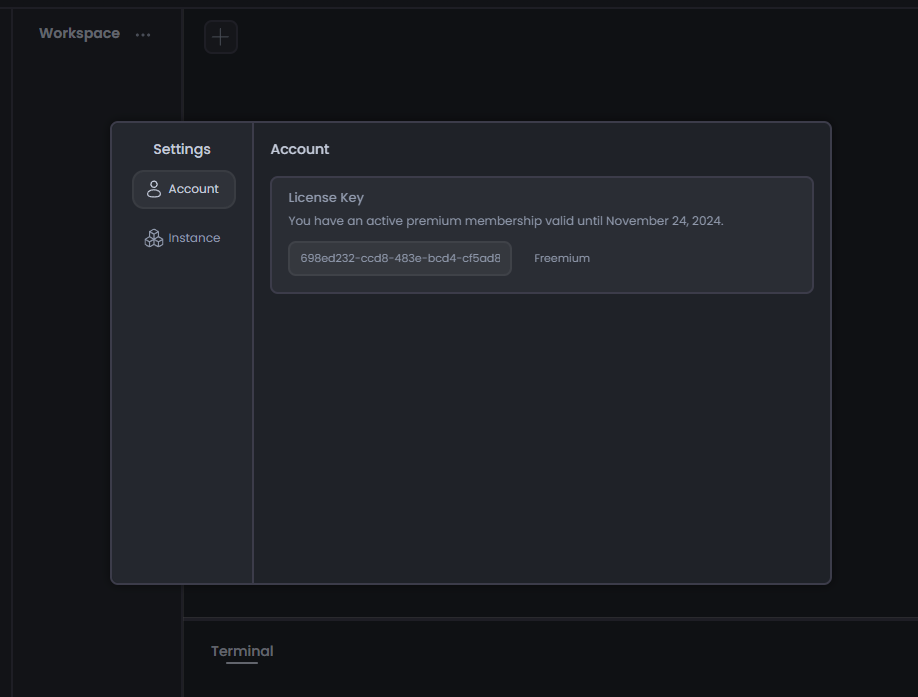This screenshot has height=697, width=918.
Task: Switch to the Instance settings tab label
Action: [194, 238]
